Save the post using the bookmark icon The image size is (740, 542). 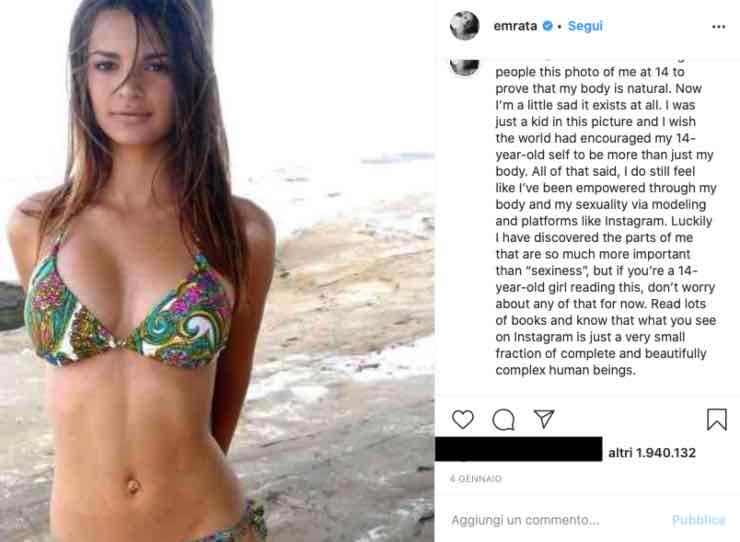pos(716,419)
